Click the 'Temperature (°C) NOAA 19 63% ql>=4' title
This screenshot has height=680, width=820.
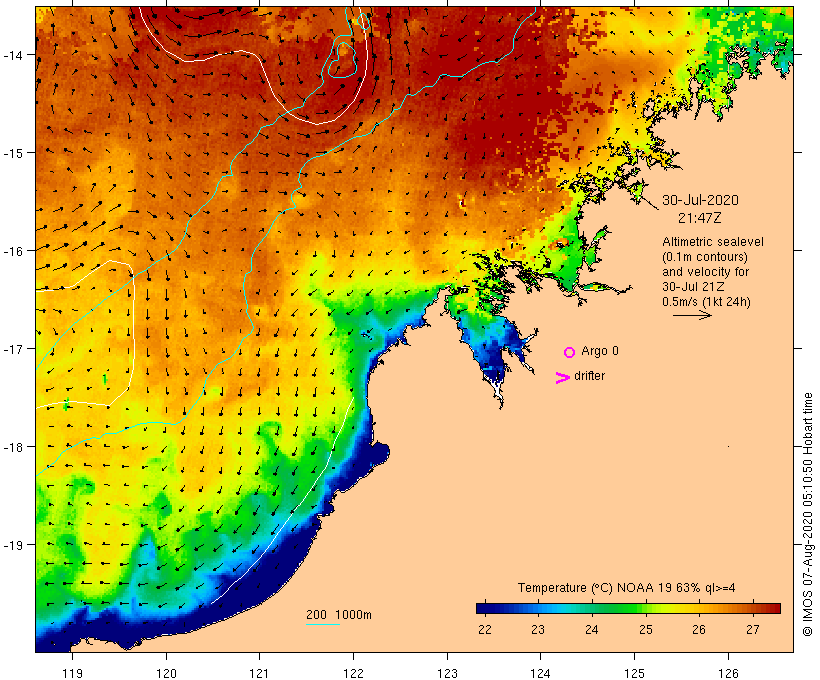(x=627, y=588)
